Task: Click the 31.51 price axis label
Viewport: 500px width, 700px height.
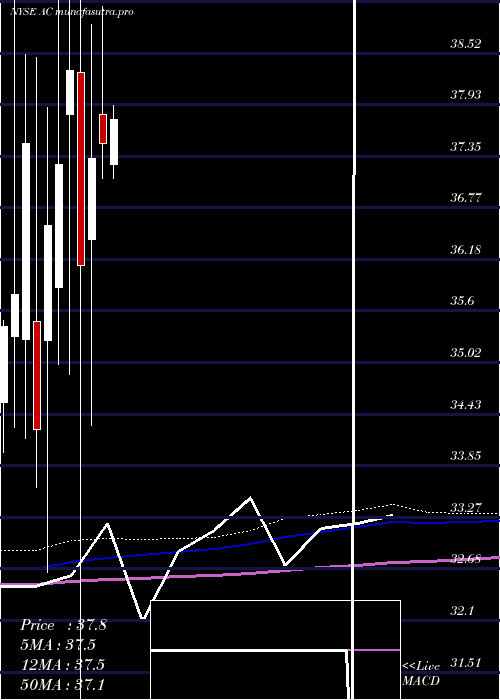Action: [466, 662]
